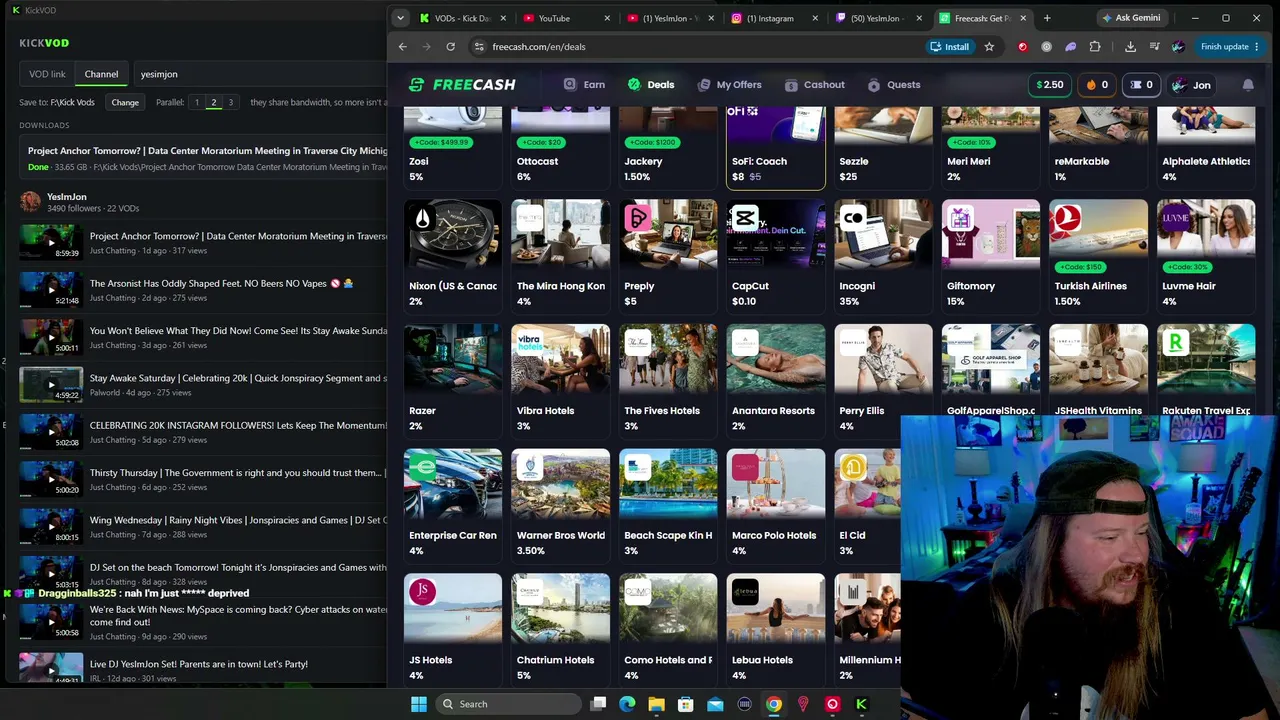This screenshot has height=720, width=1280.
Task: Click the purple extension icon in toolbar
Action: pos(1070,46)
